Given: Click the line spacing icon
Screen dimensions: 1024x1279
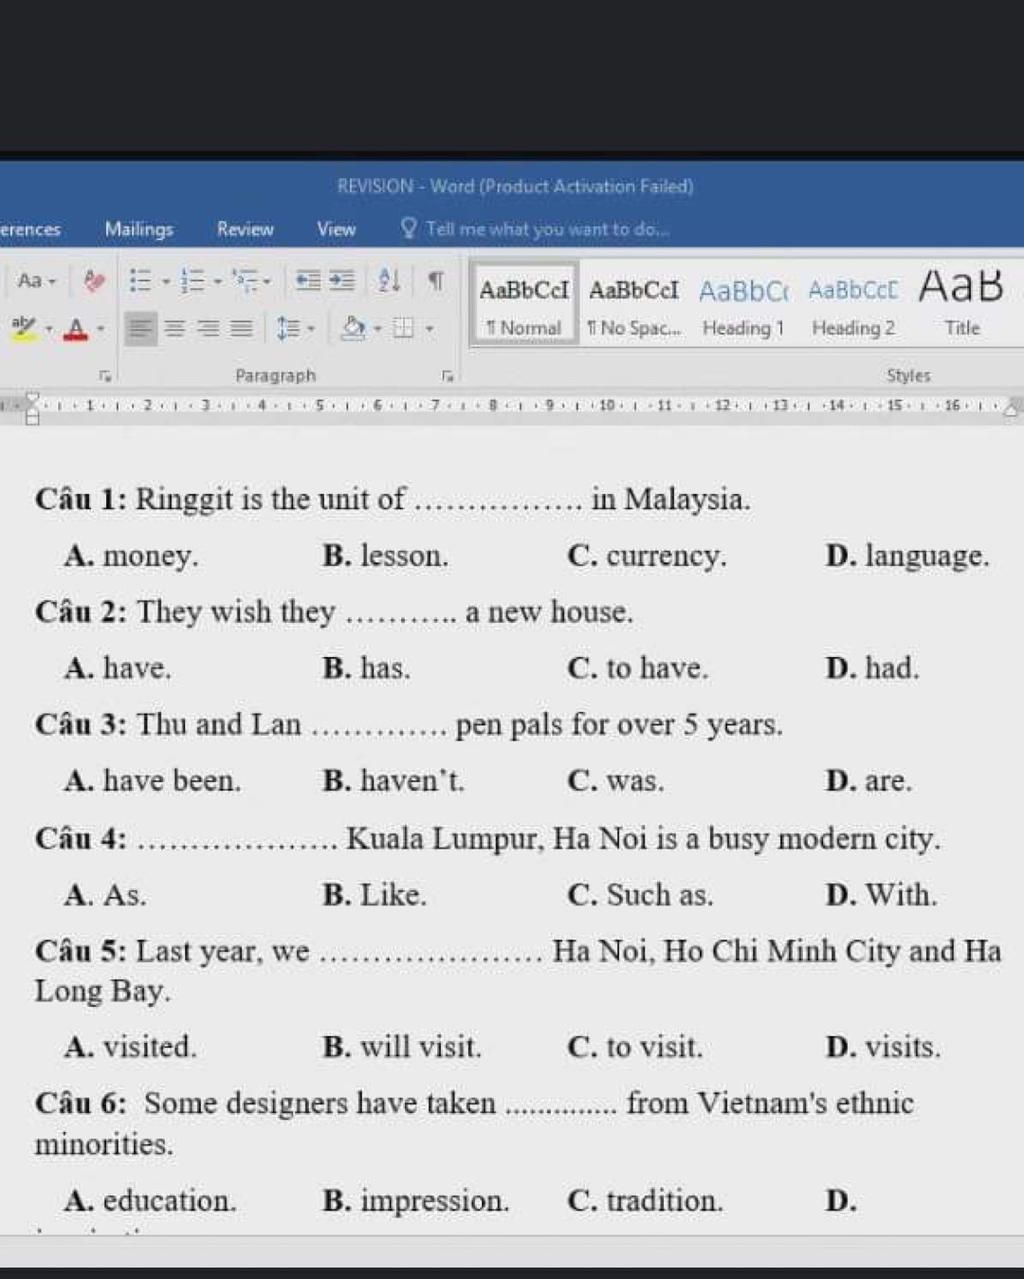Looking at the screenshot, I should pyautogui.click(x=288, y=328).
